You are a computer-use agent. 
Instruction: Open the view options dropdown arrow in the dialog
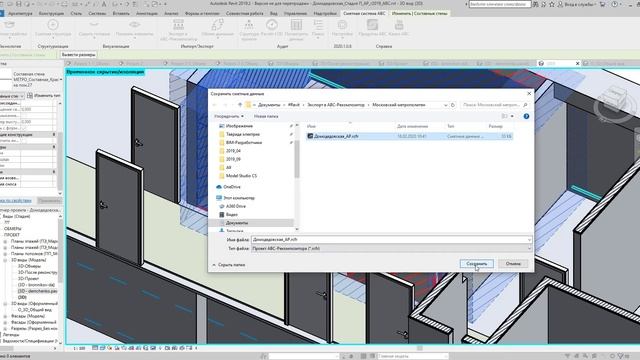(x=512, y=116)
